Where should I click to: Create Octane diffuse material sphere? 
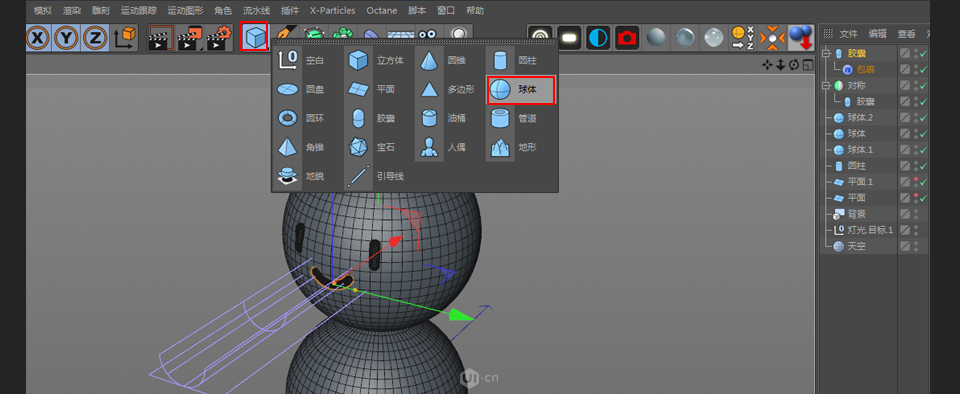tap(656, 38)
